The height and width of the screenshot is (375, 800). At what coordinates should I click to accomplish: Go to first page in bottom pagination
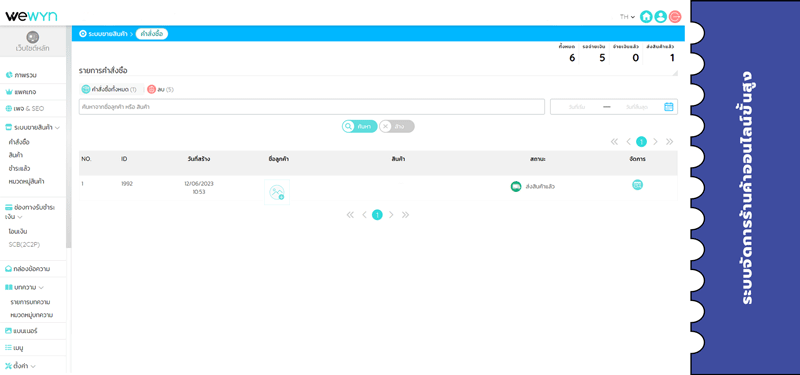coord(350,215)
